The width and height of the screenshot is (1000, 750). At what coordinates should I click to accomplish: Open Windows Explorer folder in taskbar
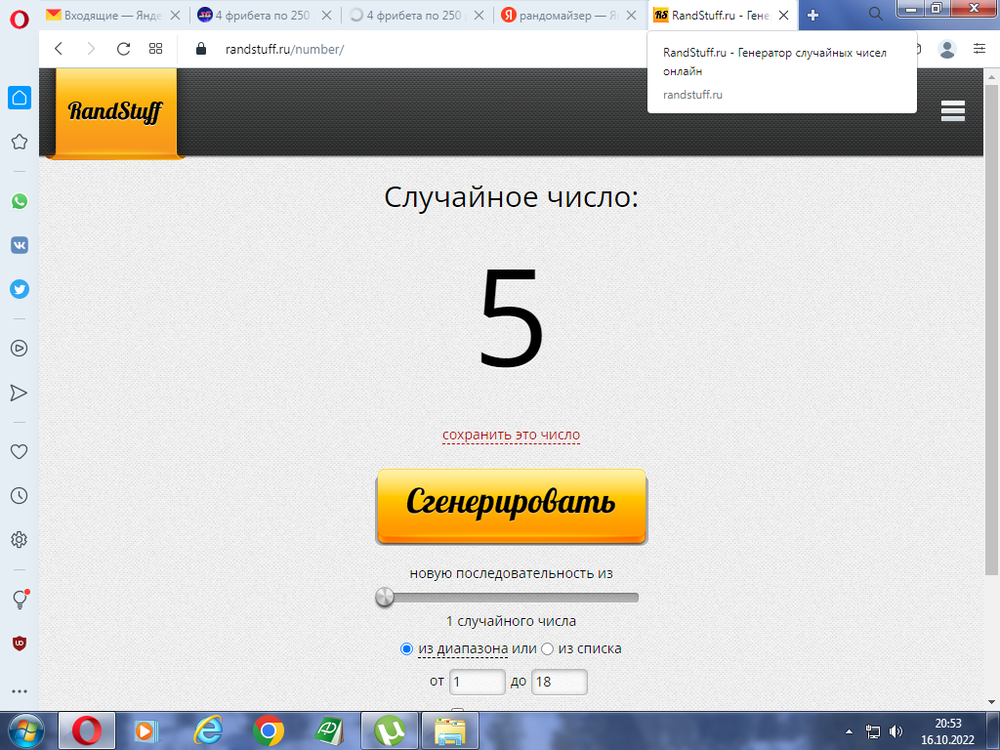pyautogui.click(x=450, y=731)
